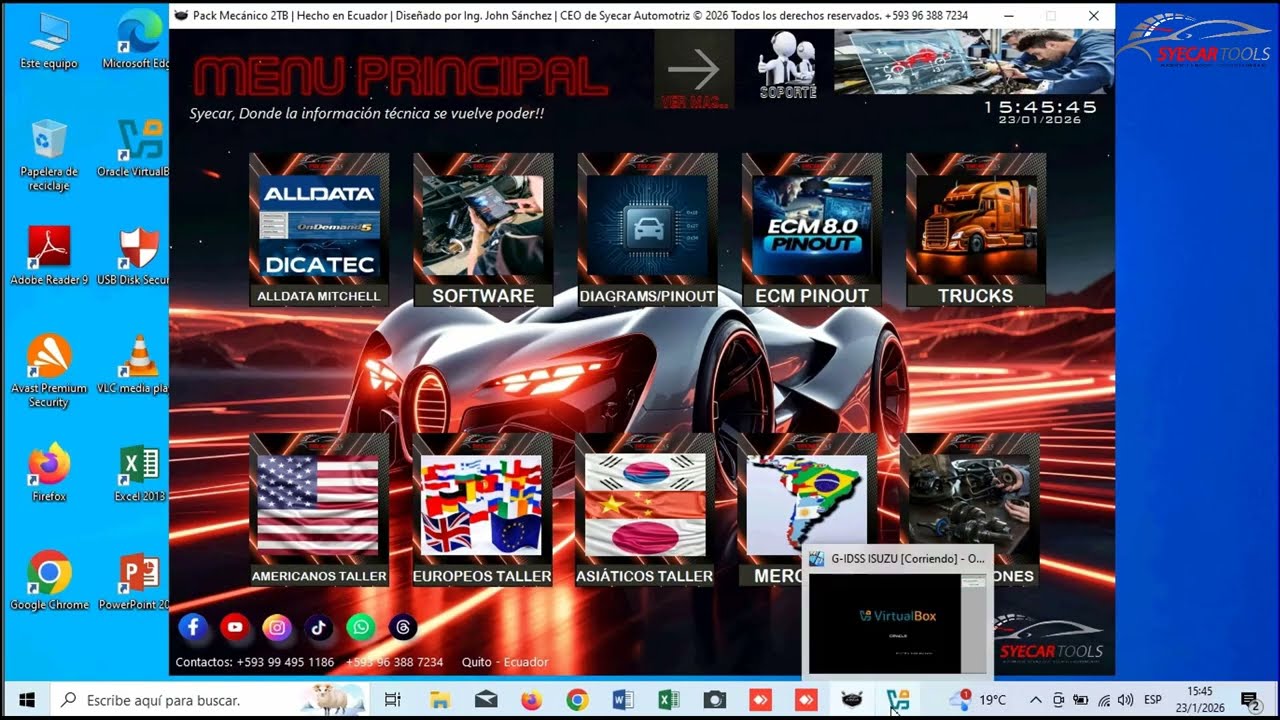Image resolution: width=1280 pixels, height=720 pixels.
Task: Click the contact number +593 99 495 1186
Action: 285,662
